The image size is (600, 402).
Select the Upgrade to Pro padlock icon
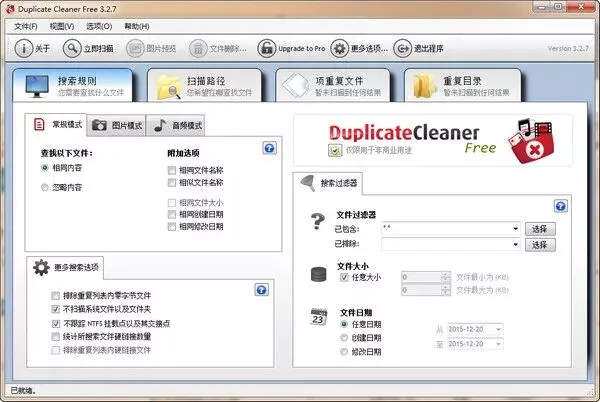267,49
